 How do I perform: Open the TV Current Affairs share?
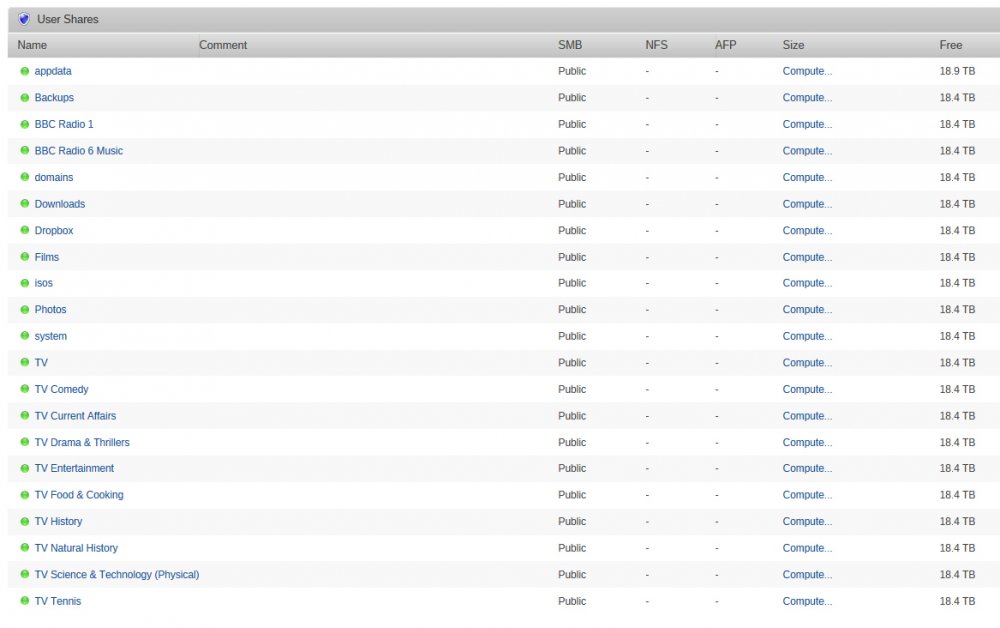coord(75,416)
